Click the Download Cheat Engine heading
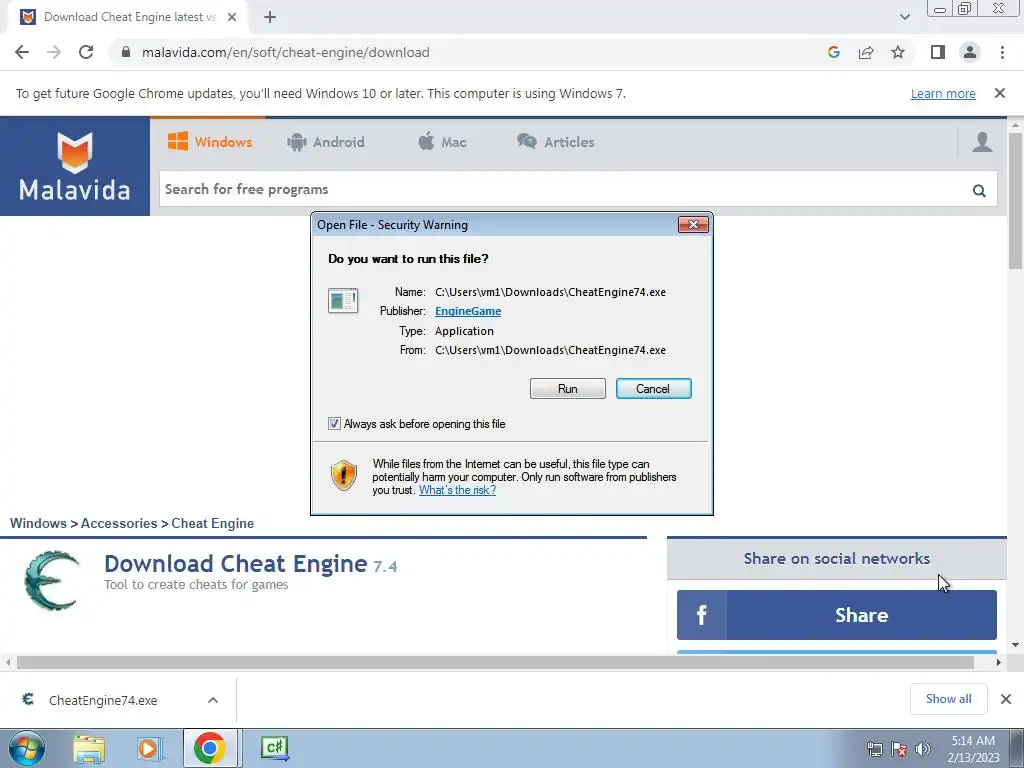The width and height of the screenshot is (1024, 768). [236, 564]
